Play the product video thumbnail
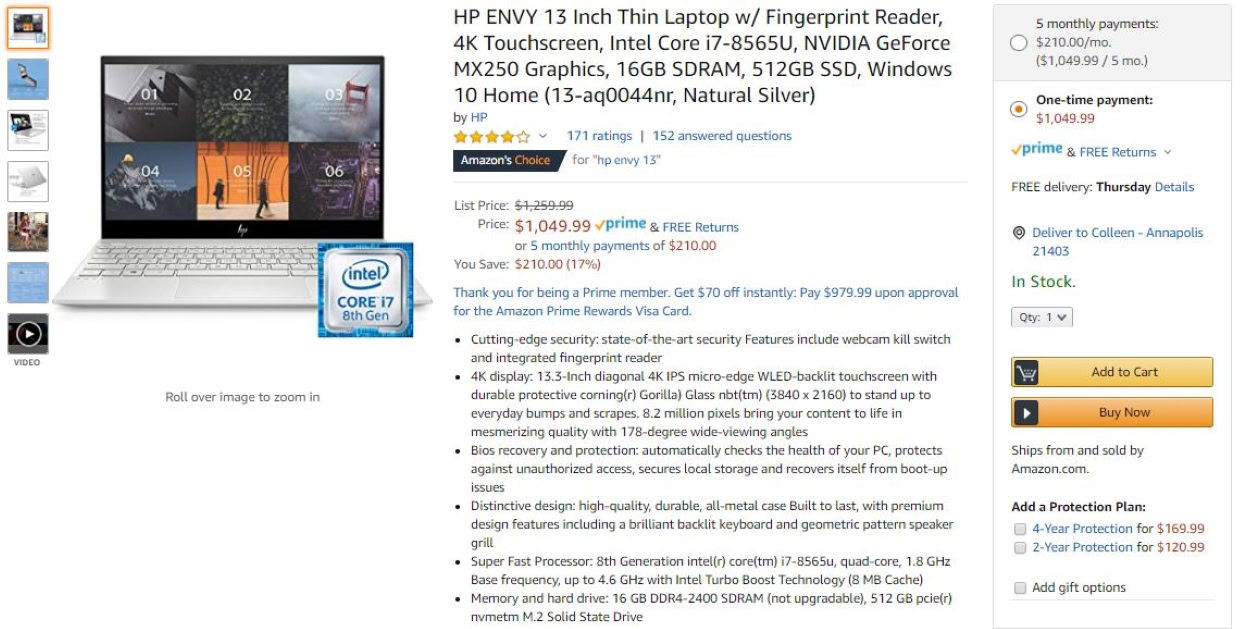This screenshot has height=629, width=1243. (x=28, y=334)
